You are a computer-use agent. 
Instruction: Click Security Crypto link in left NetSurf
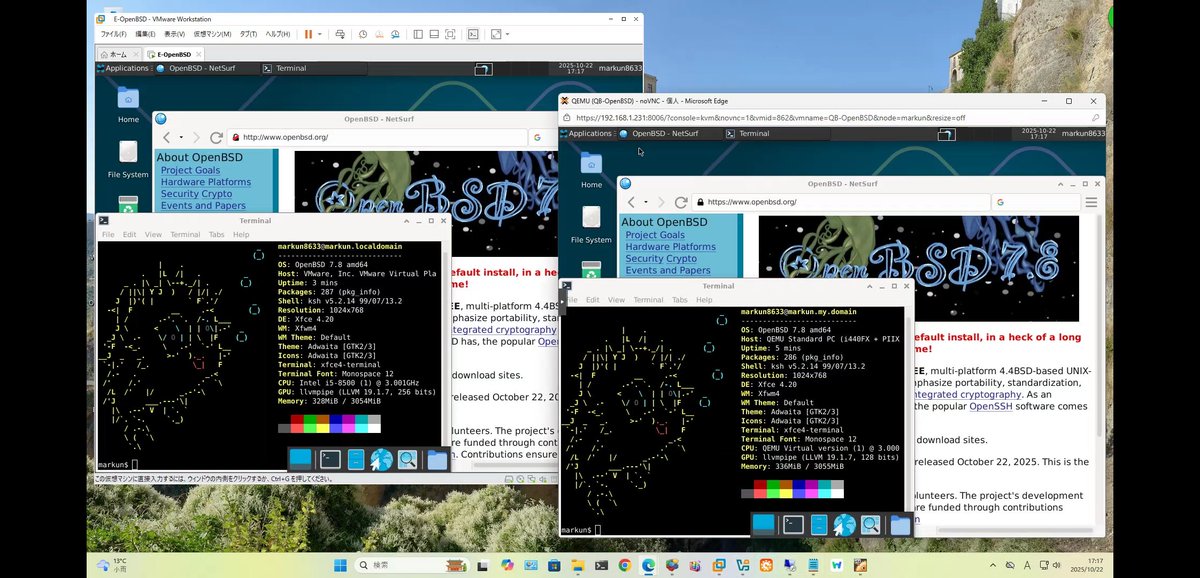tap(196, 194)
